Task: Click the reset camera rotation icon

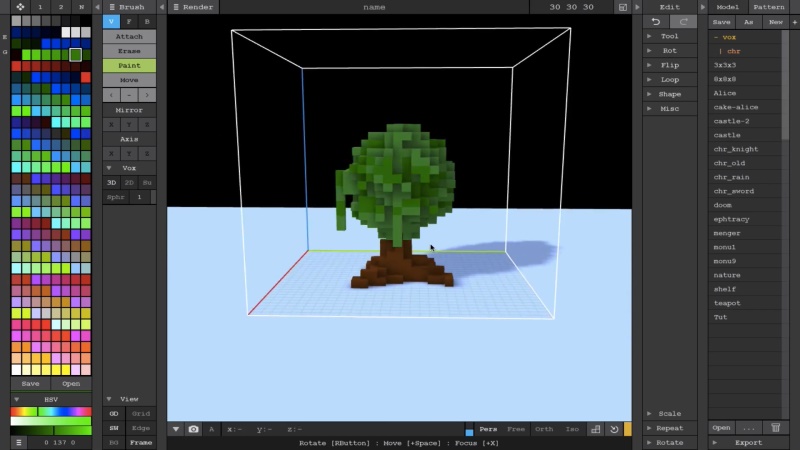Action: pos(613,429)
